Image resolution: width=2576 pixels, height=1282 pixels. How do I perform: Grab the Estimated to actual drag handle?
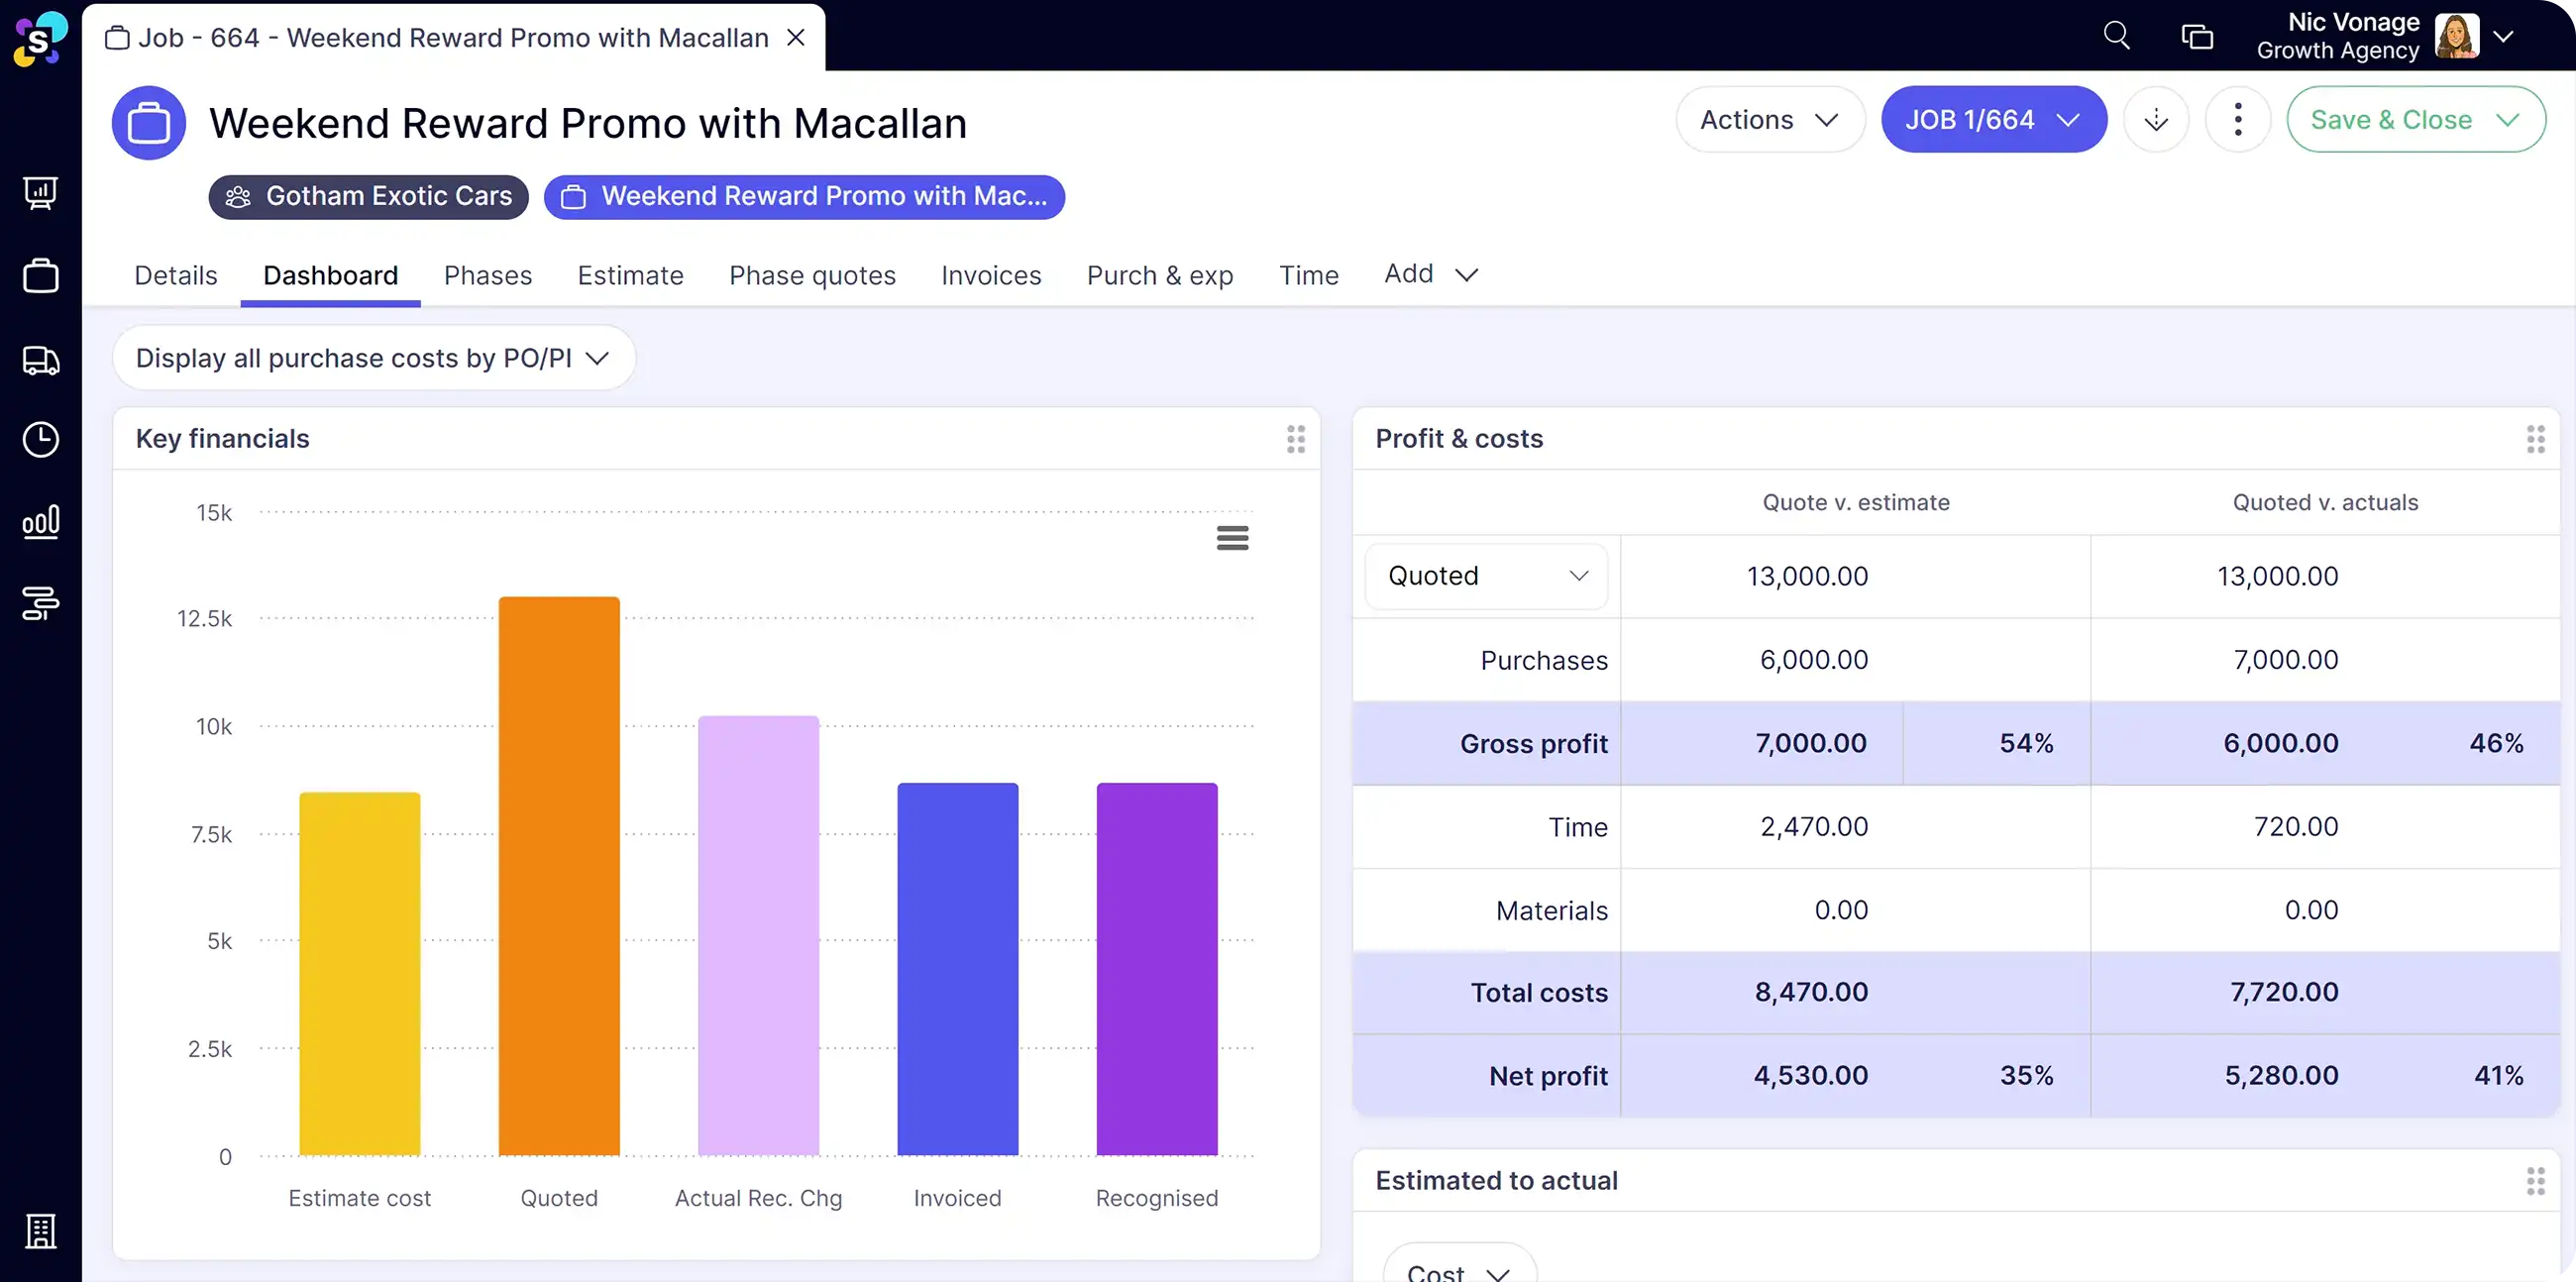coord(2535,1181)
